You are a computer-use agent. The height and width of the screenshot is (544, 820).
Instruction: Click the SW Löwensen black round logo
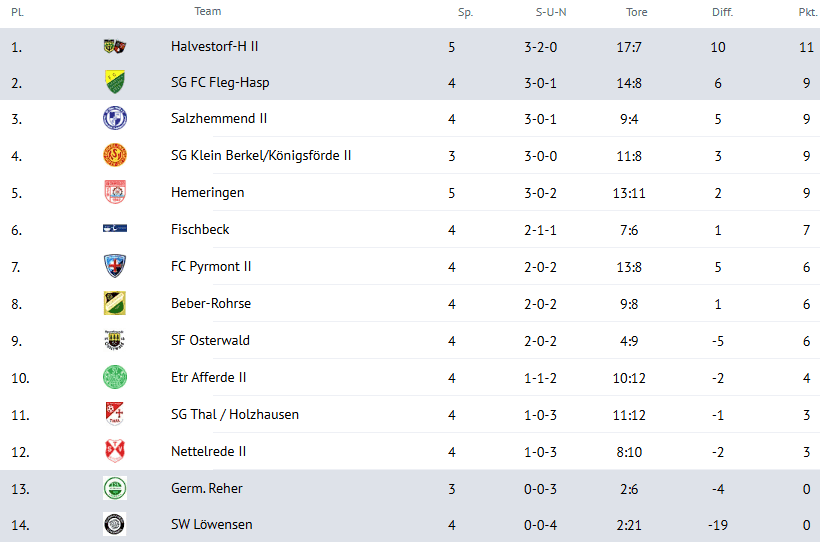[x=115, y=524]
